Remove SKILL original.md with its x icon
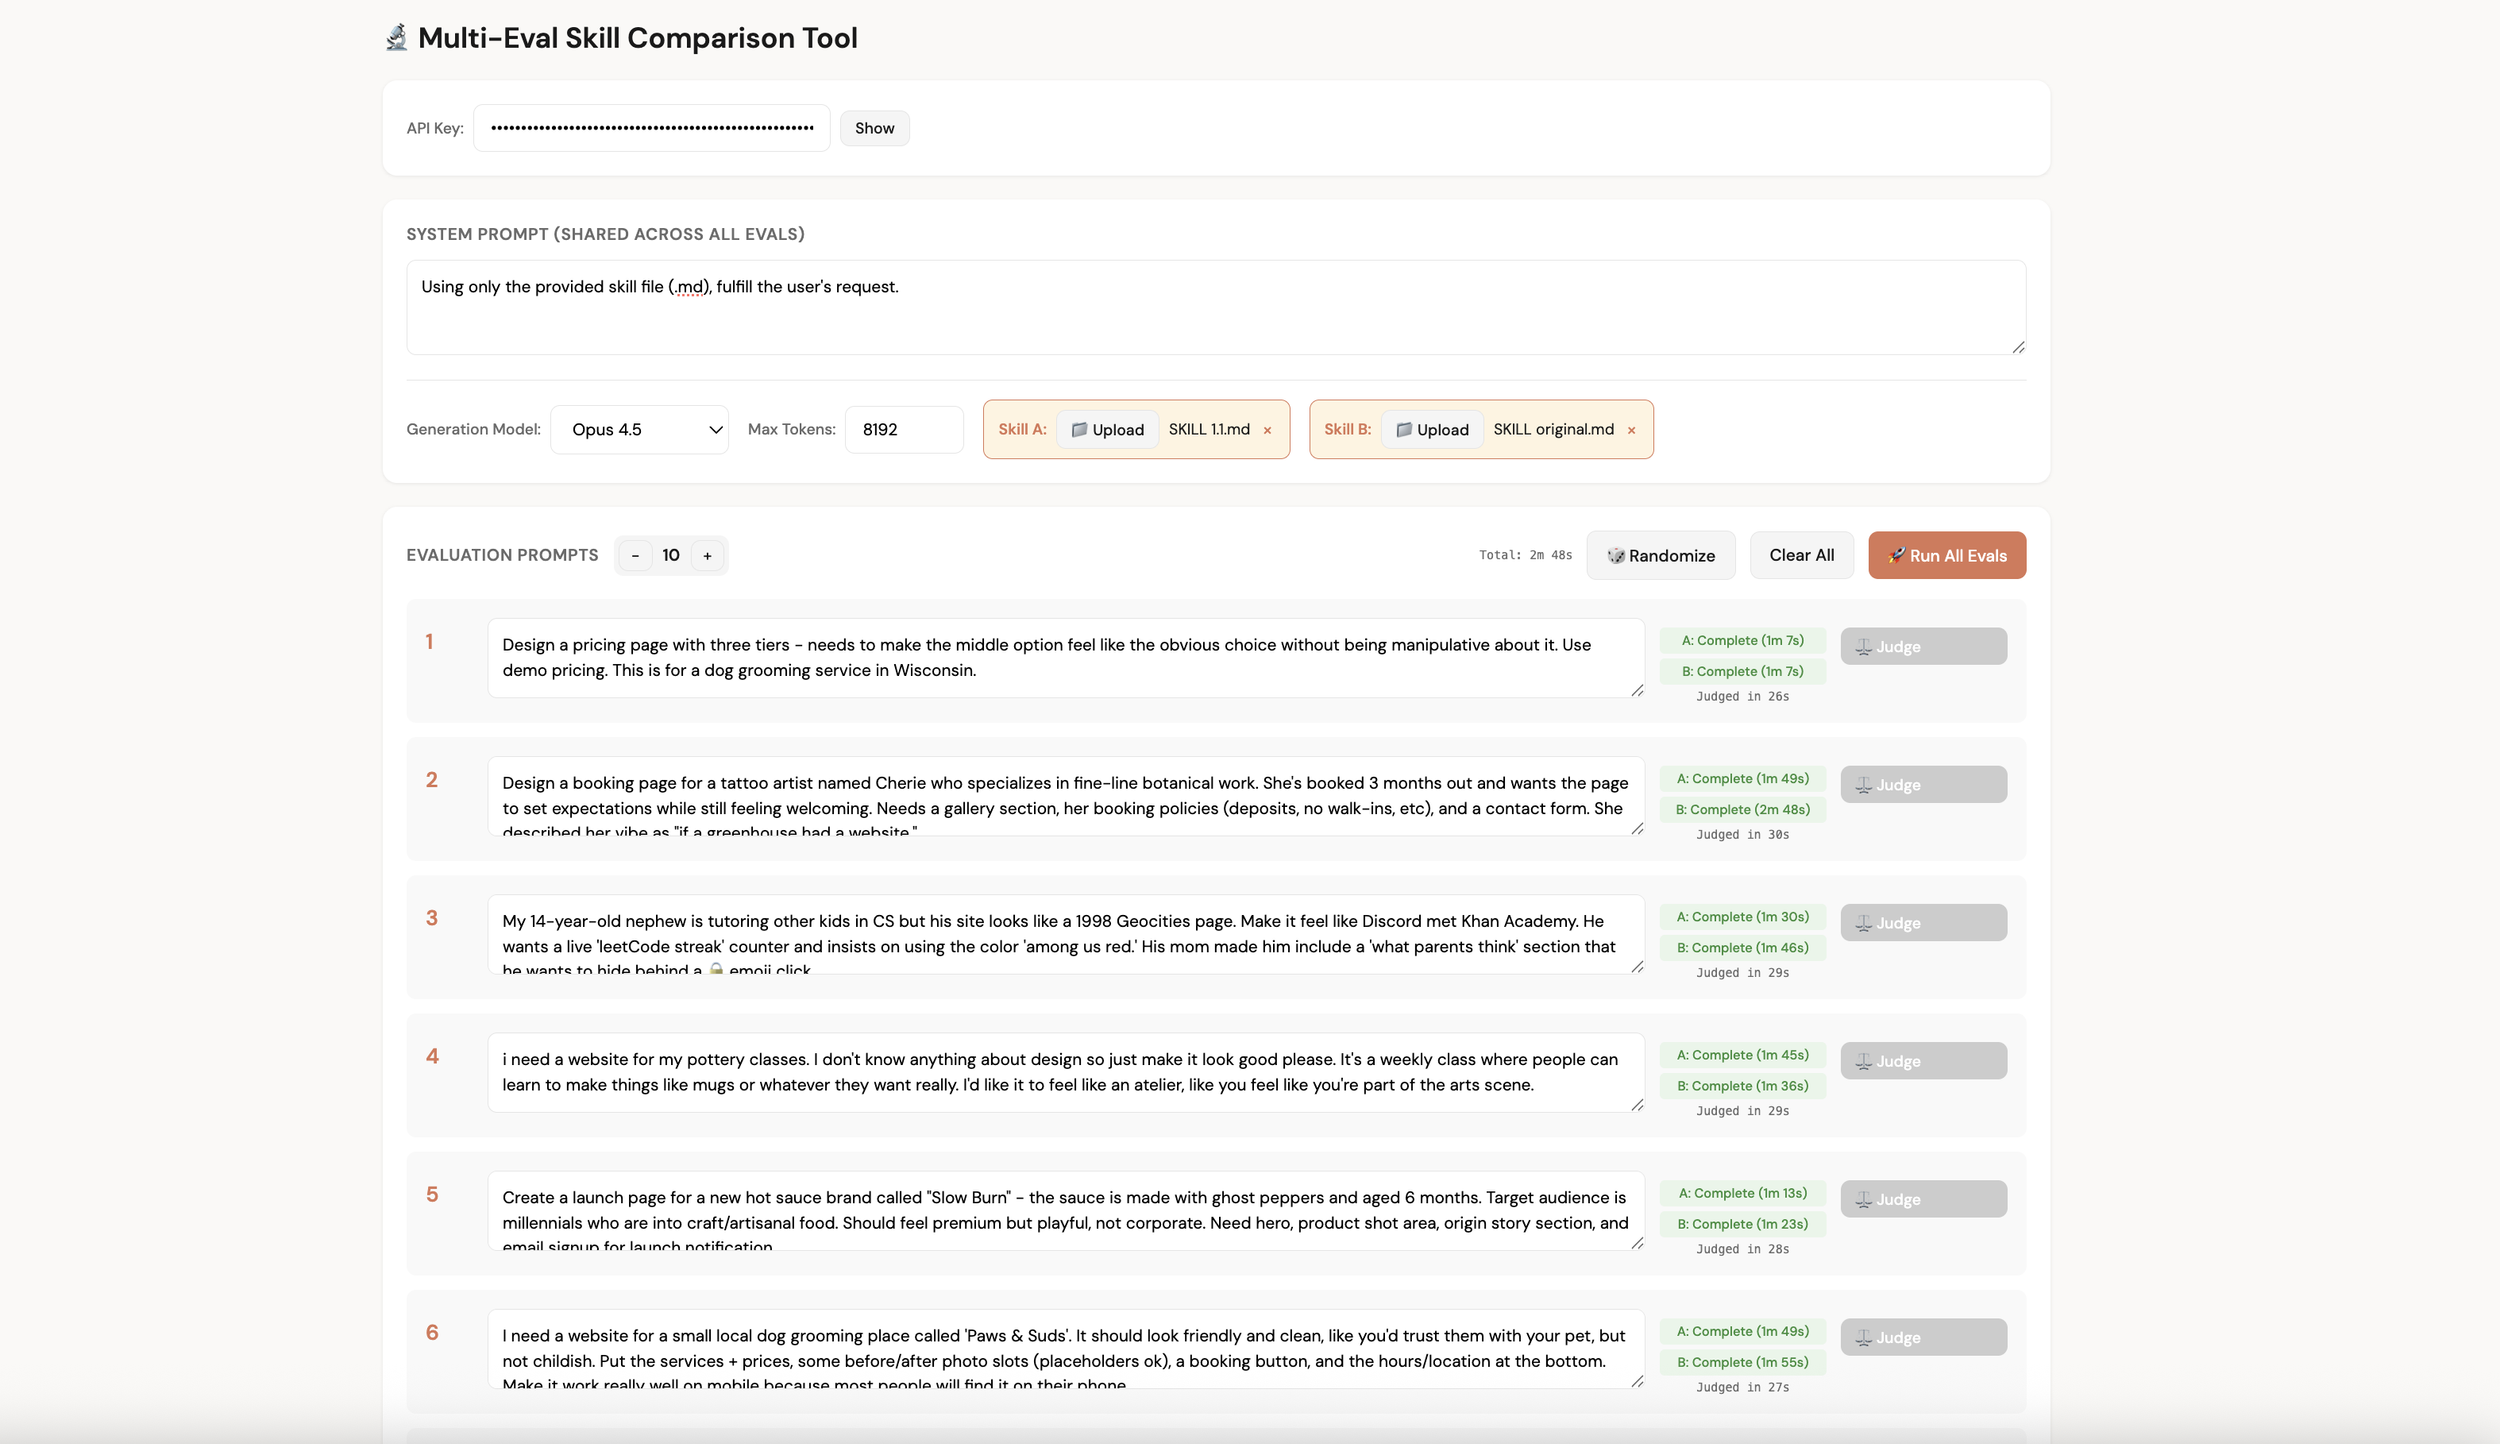This screenshot has height=1444, width=2500. [x=1631, y=430]
